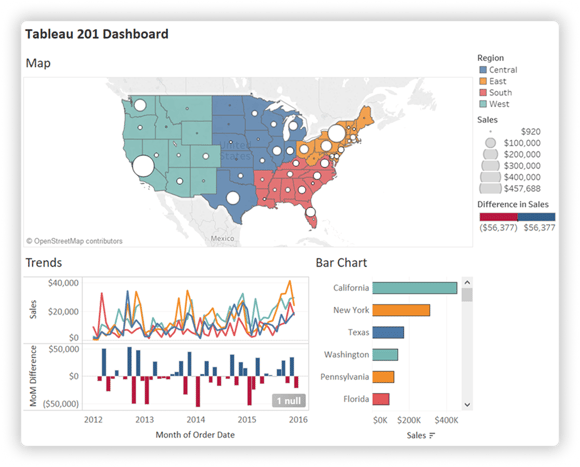This screenshot has height=467, width=580.
Task: Click the bar chart scrollbar thumb
Action: (467, 295)
